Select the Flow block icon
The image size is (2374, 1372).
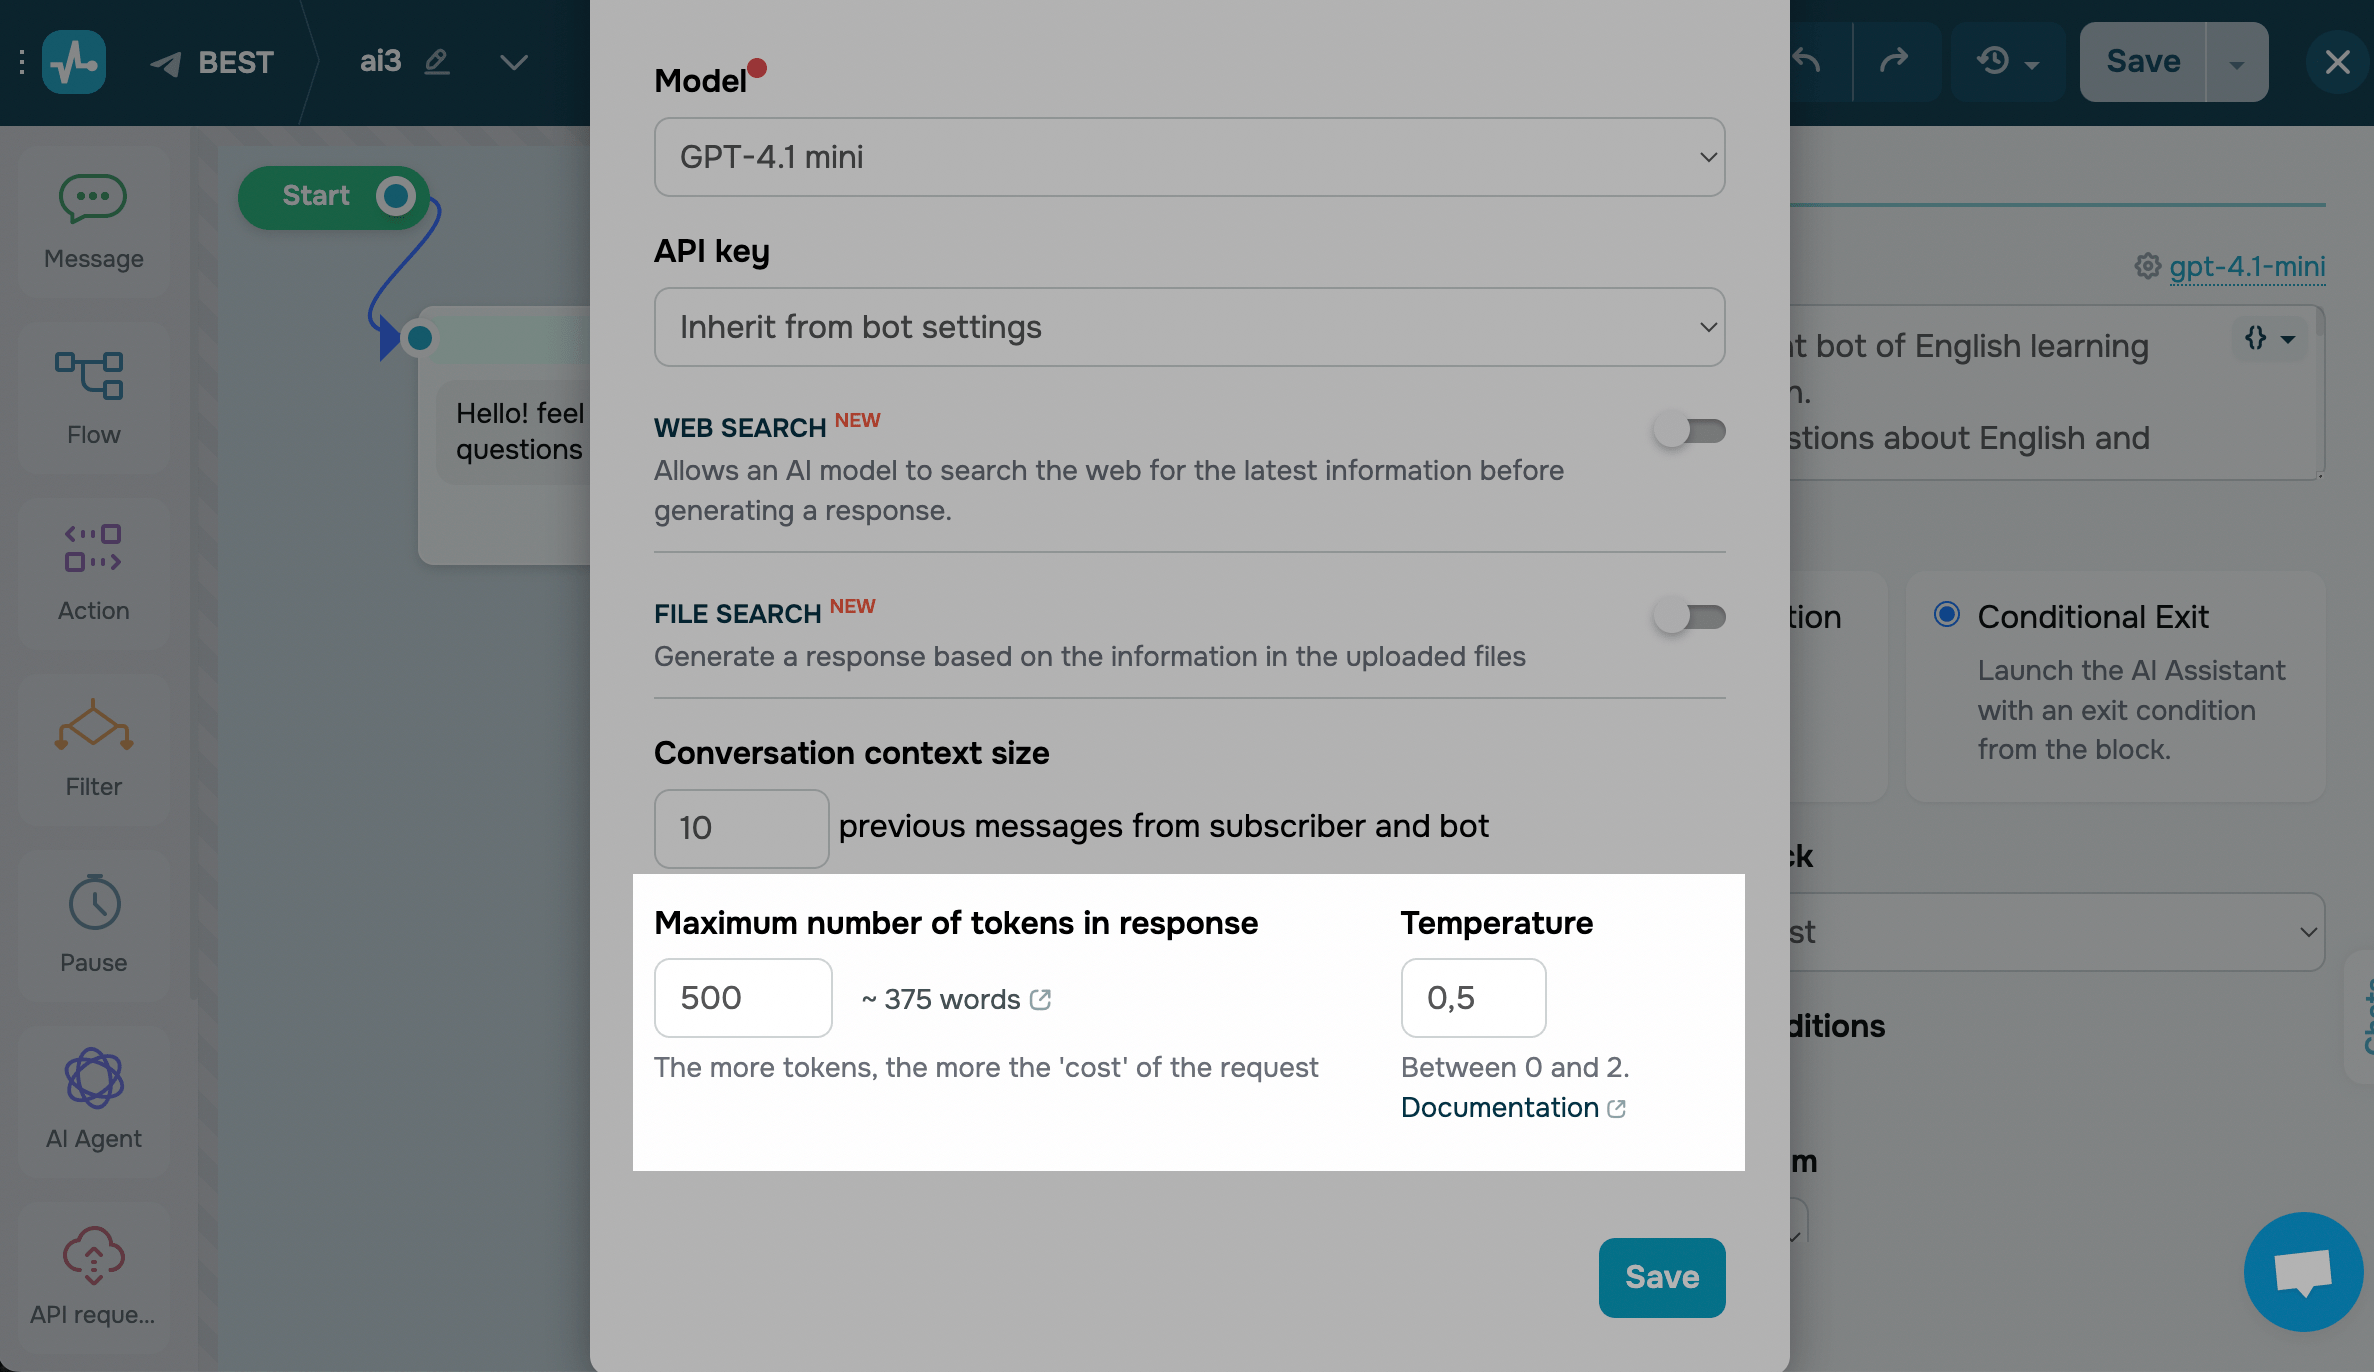point(90,376)
